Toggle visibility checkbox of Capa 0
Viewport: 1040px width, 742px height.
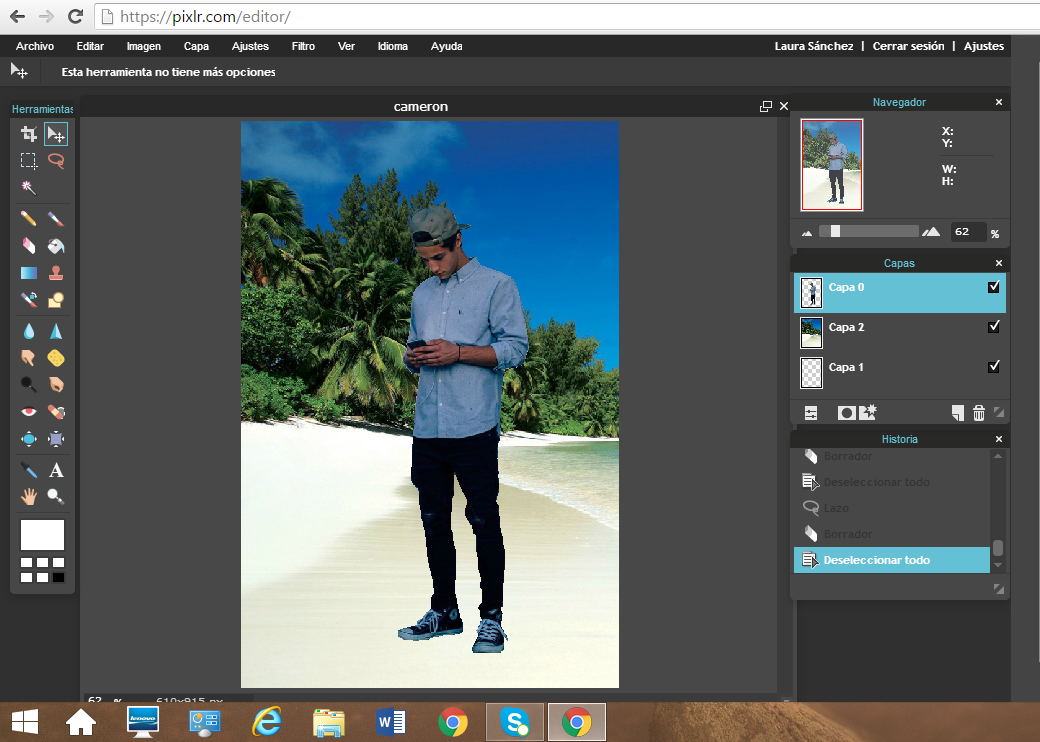[x=994, y=286]
